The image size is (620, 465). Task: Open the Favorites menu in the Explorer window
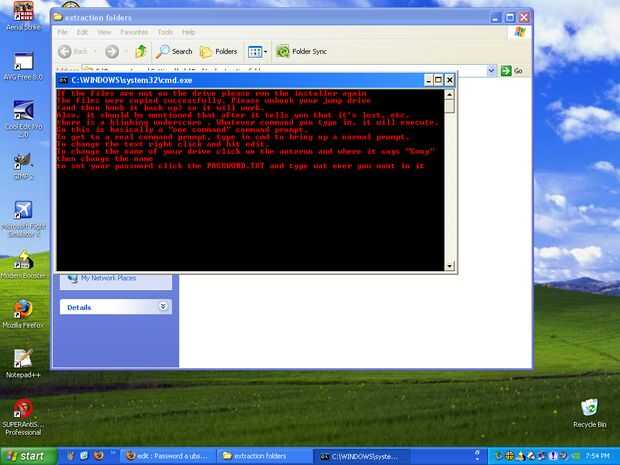point(134,32)
